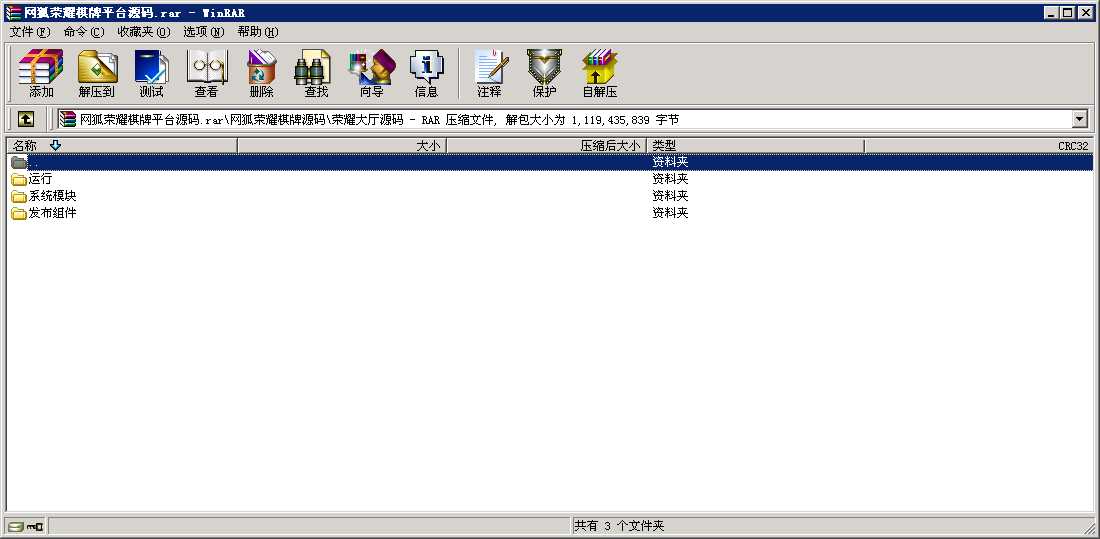Select the 发布组件 folder icon
This screenshot has width=1100, height=539.
coord(19,213)
